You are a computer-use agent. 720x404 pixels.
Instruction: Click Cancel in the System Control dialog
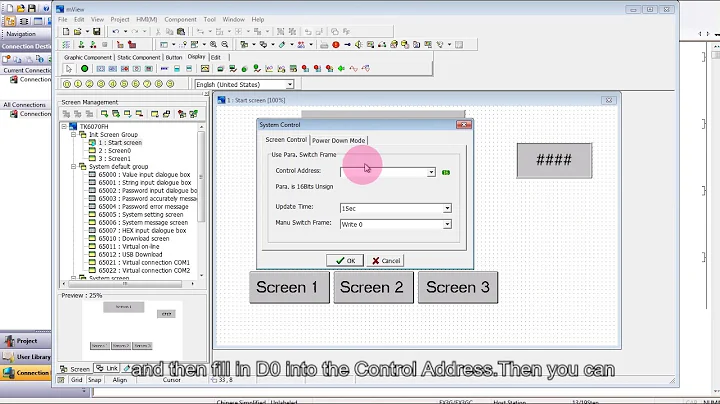click(x=385, y=260)
